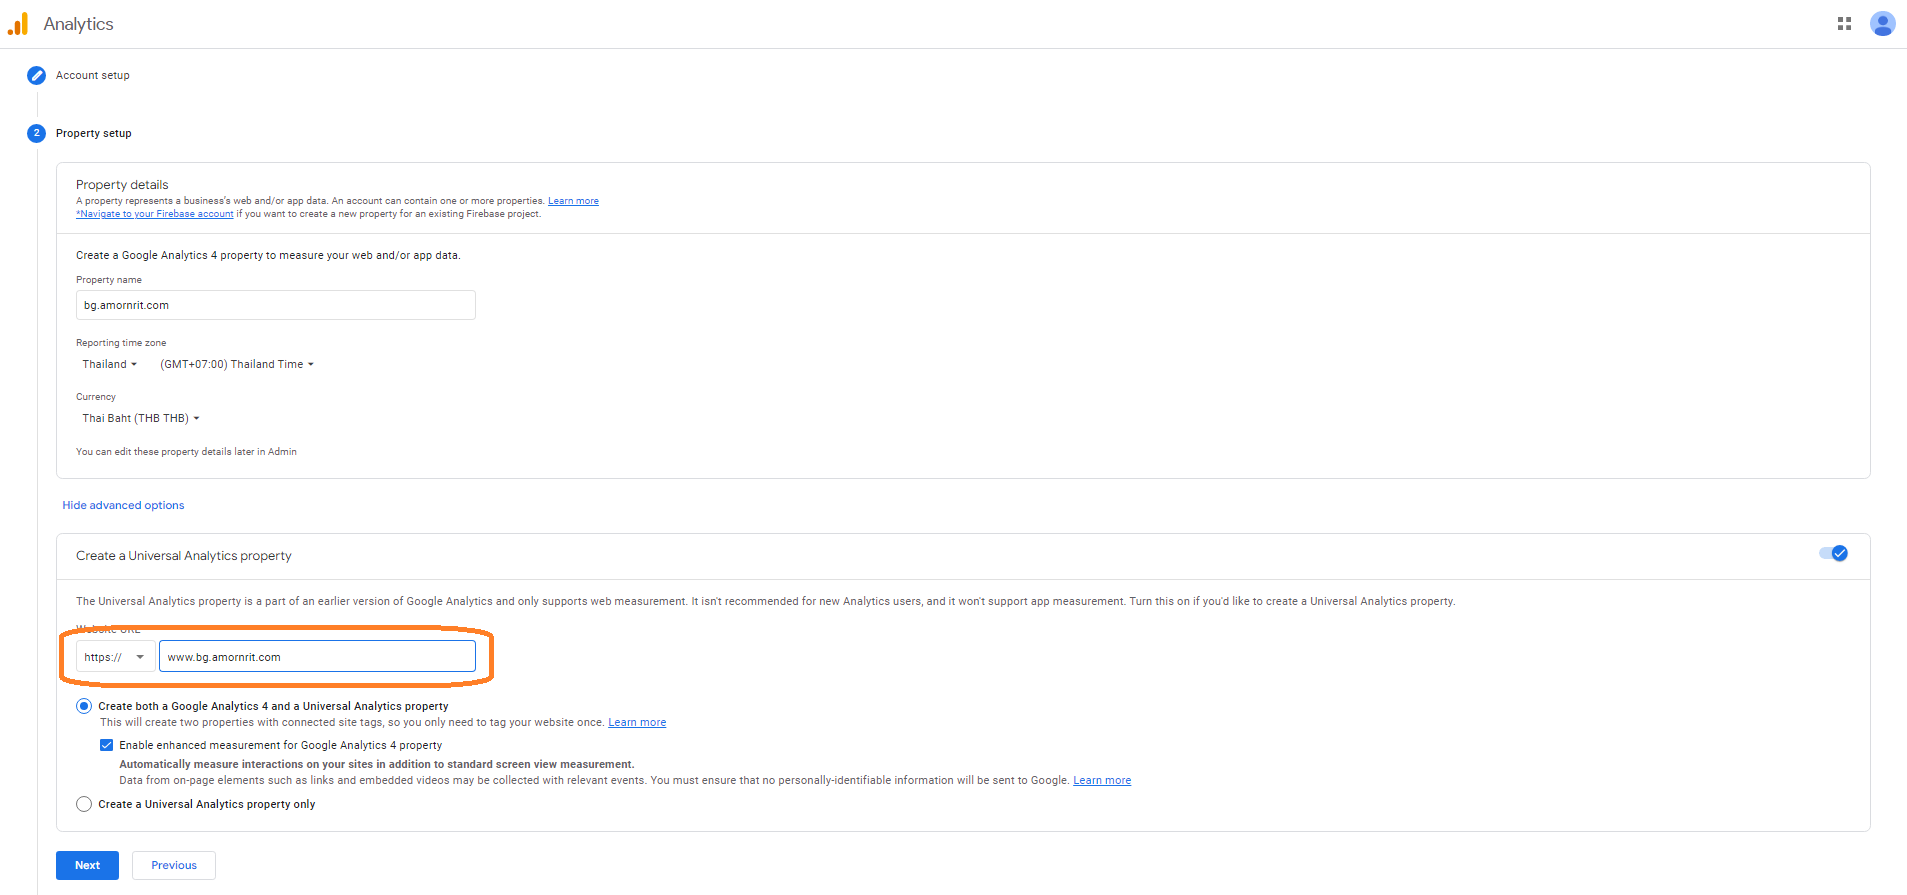Collapse section via Hide advanced options
Image resolution: width=1907 pixels, height=895 pixels.
tap(123, 505)
